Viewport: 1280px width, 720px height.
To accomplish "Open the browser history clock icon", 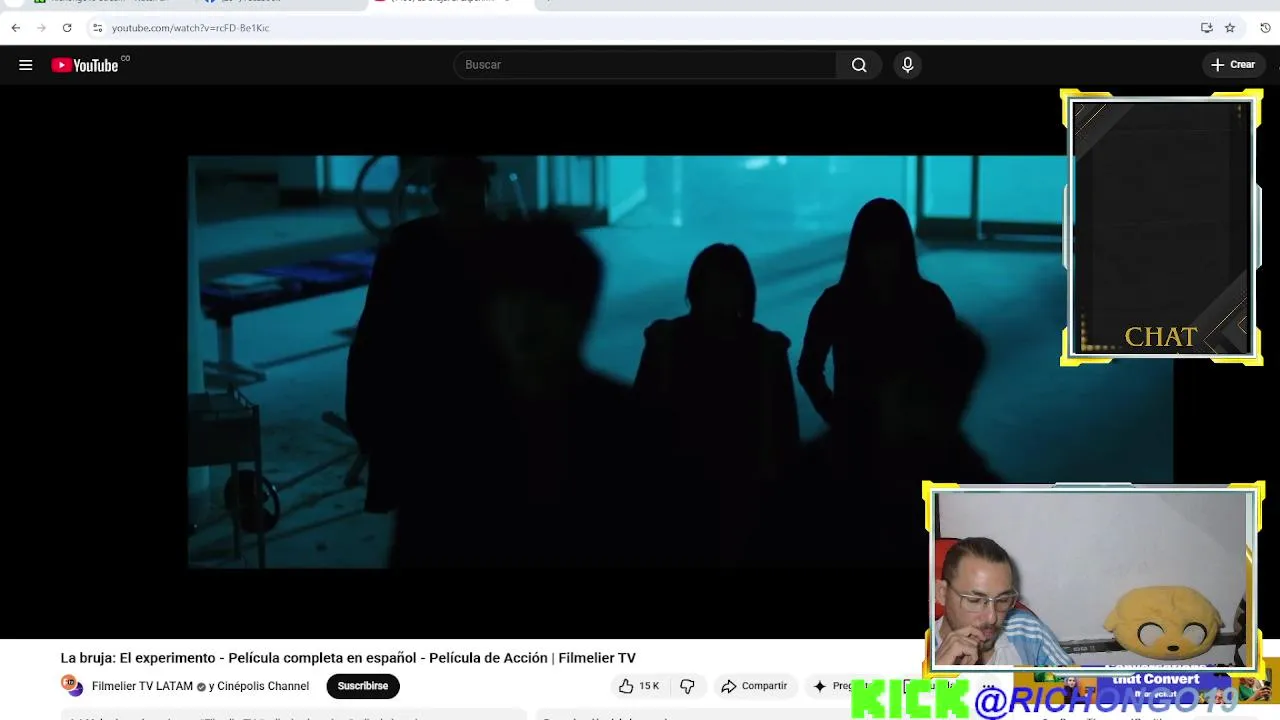I will click(x=1265, y=28).
